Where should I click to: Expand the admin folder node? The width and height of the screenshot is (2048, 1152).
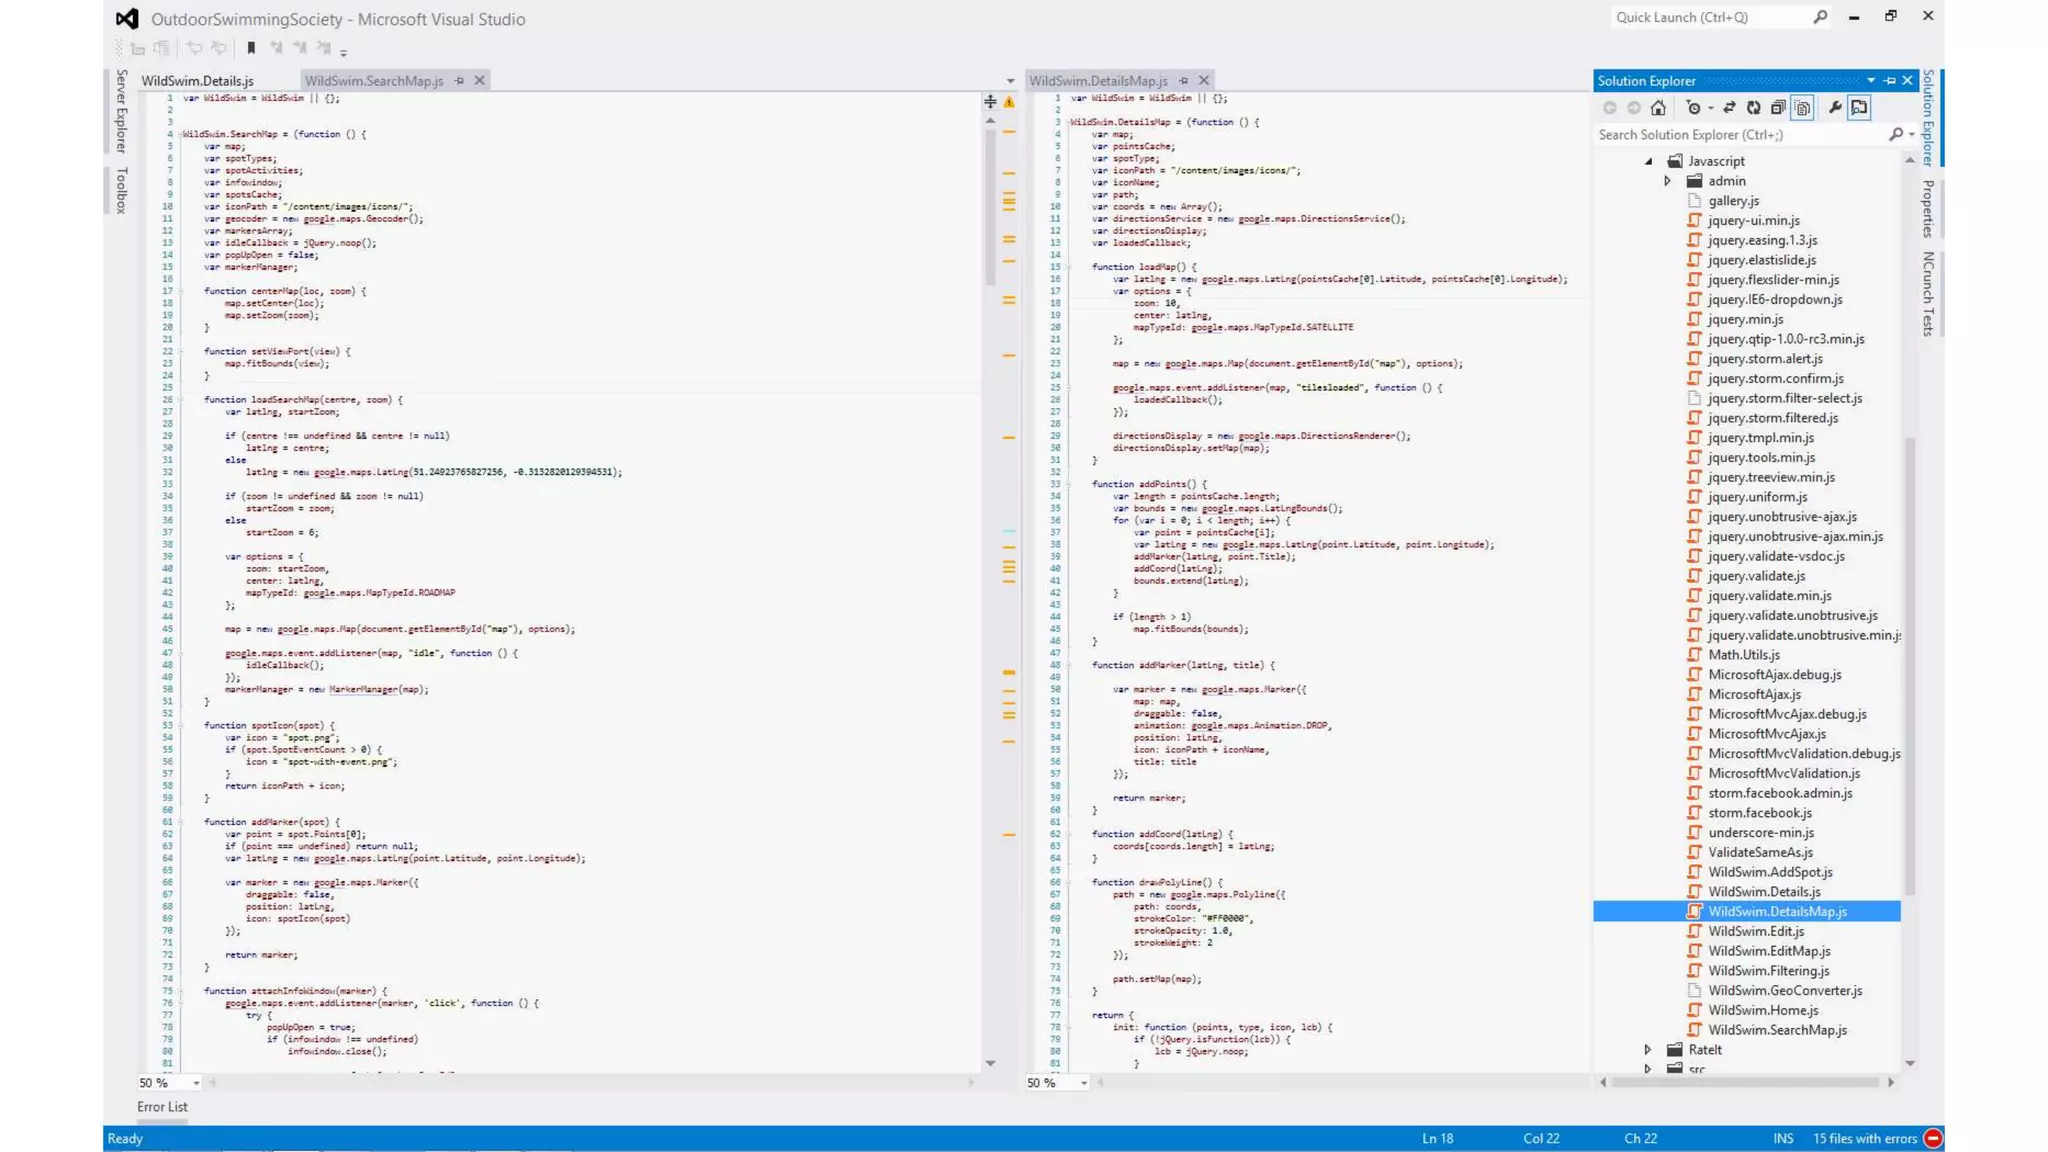1667,181
